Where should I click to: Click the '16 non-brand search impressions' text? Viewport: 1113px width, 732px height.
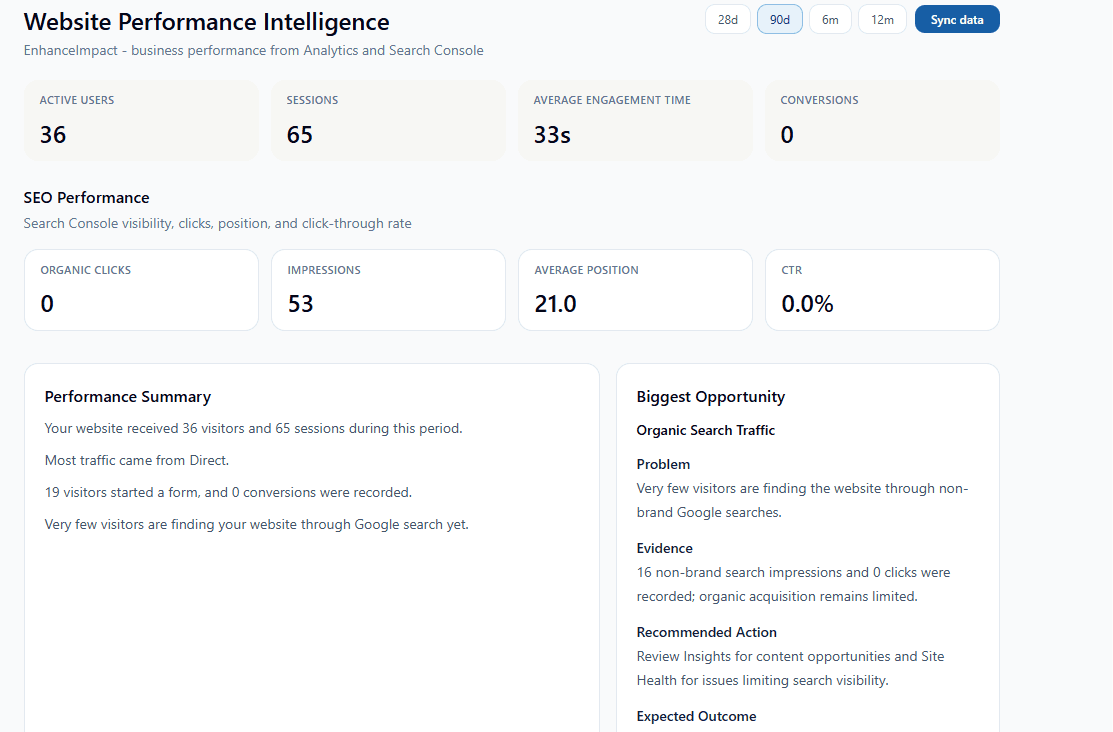click(793, 584)
